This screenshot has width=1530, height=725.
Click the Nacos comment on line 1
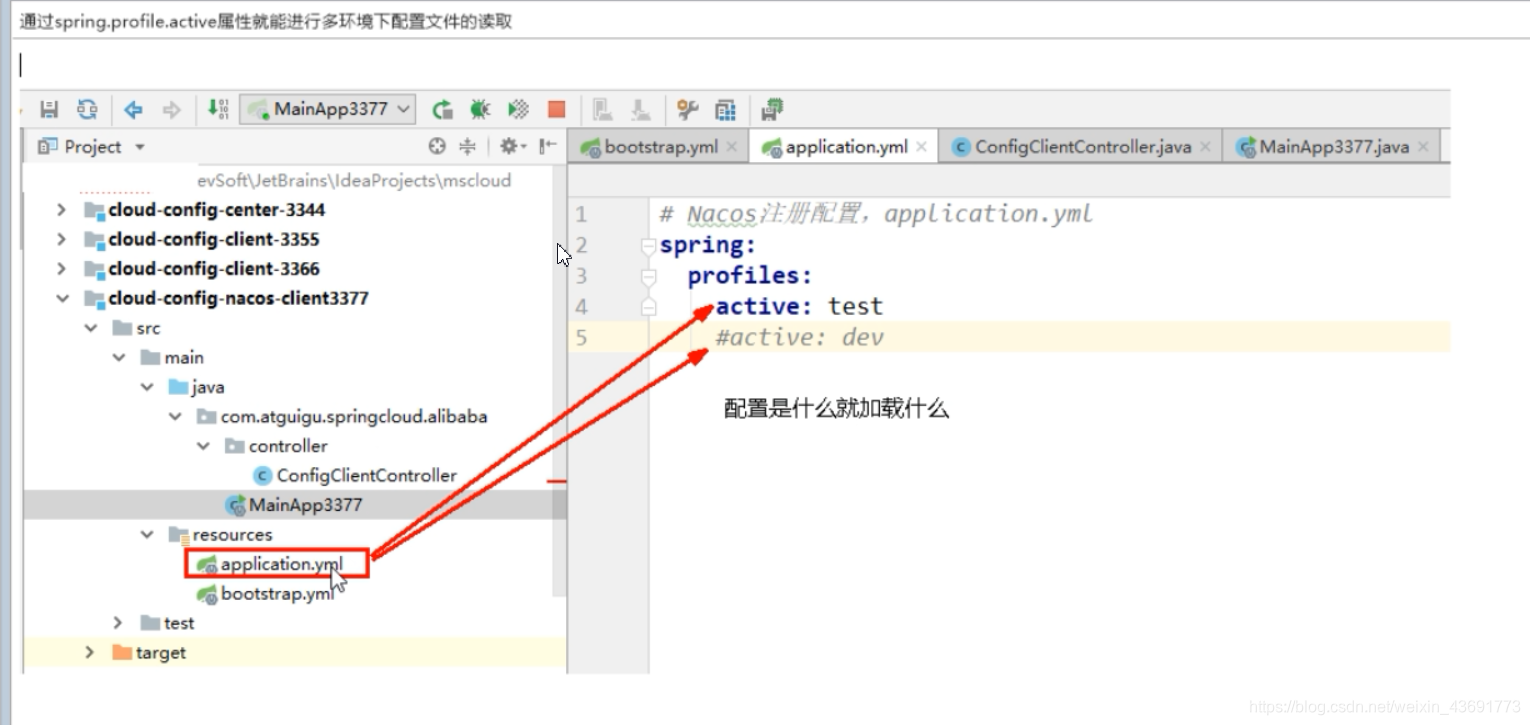(876, 214)
